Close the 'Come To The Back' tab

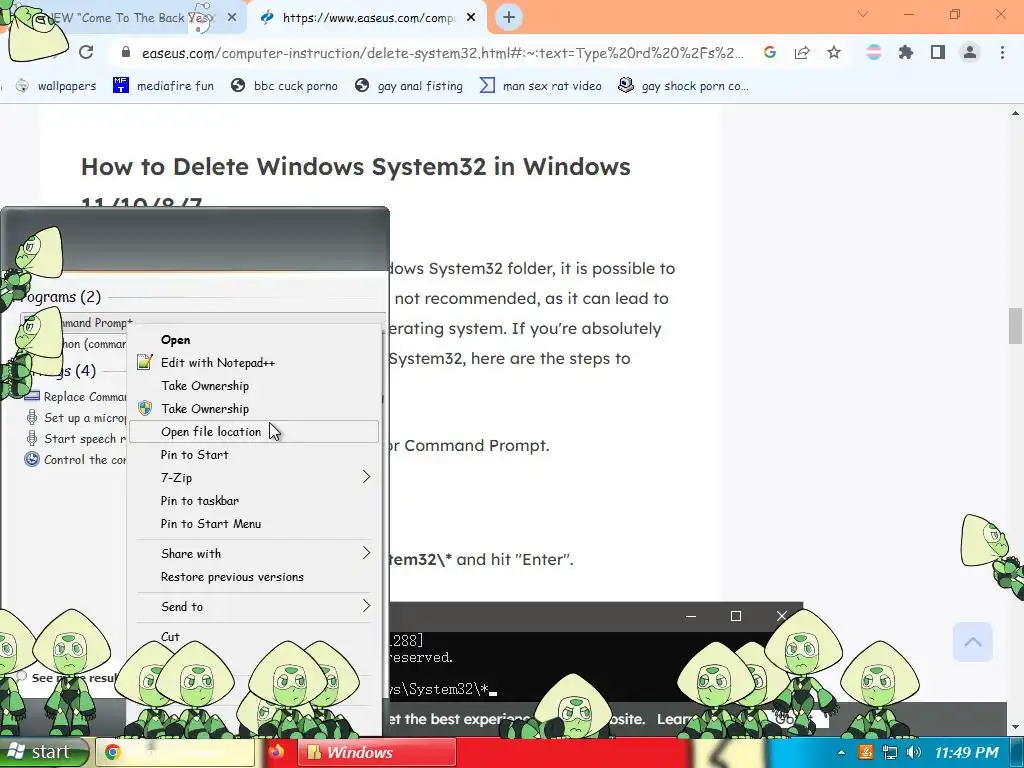coord(232,18)
